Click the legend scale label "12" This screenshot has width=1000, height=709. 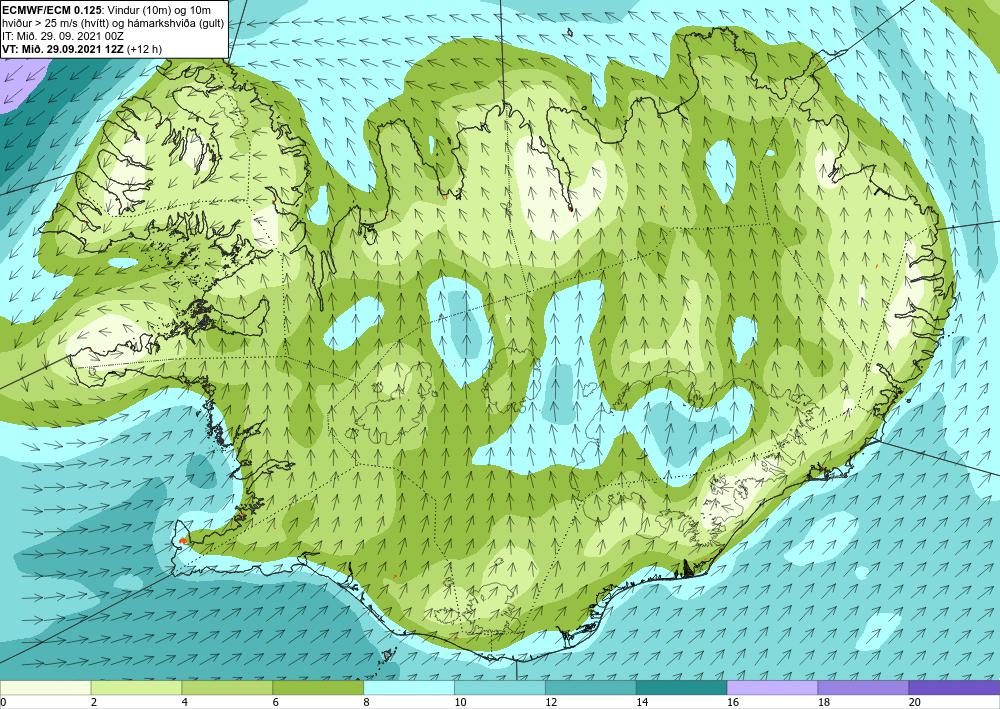551,703
